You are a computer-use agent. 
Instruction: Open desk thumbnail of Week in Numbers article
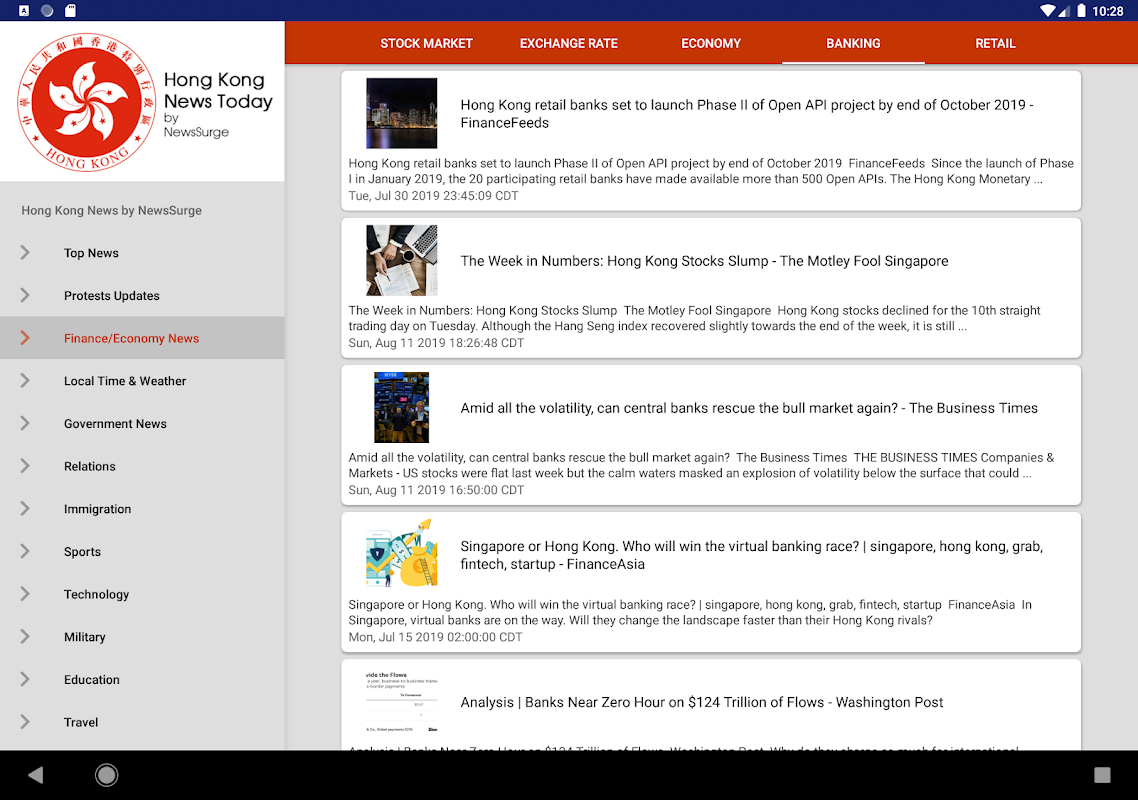pyautogui.click(x=401, y=260)
